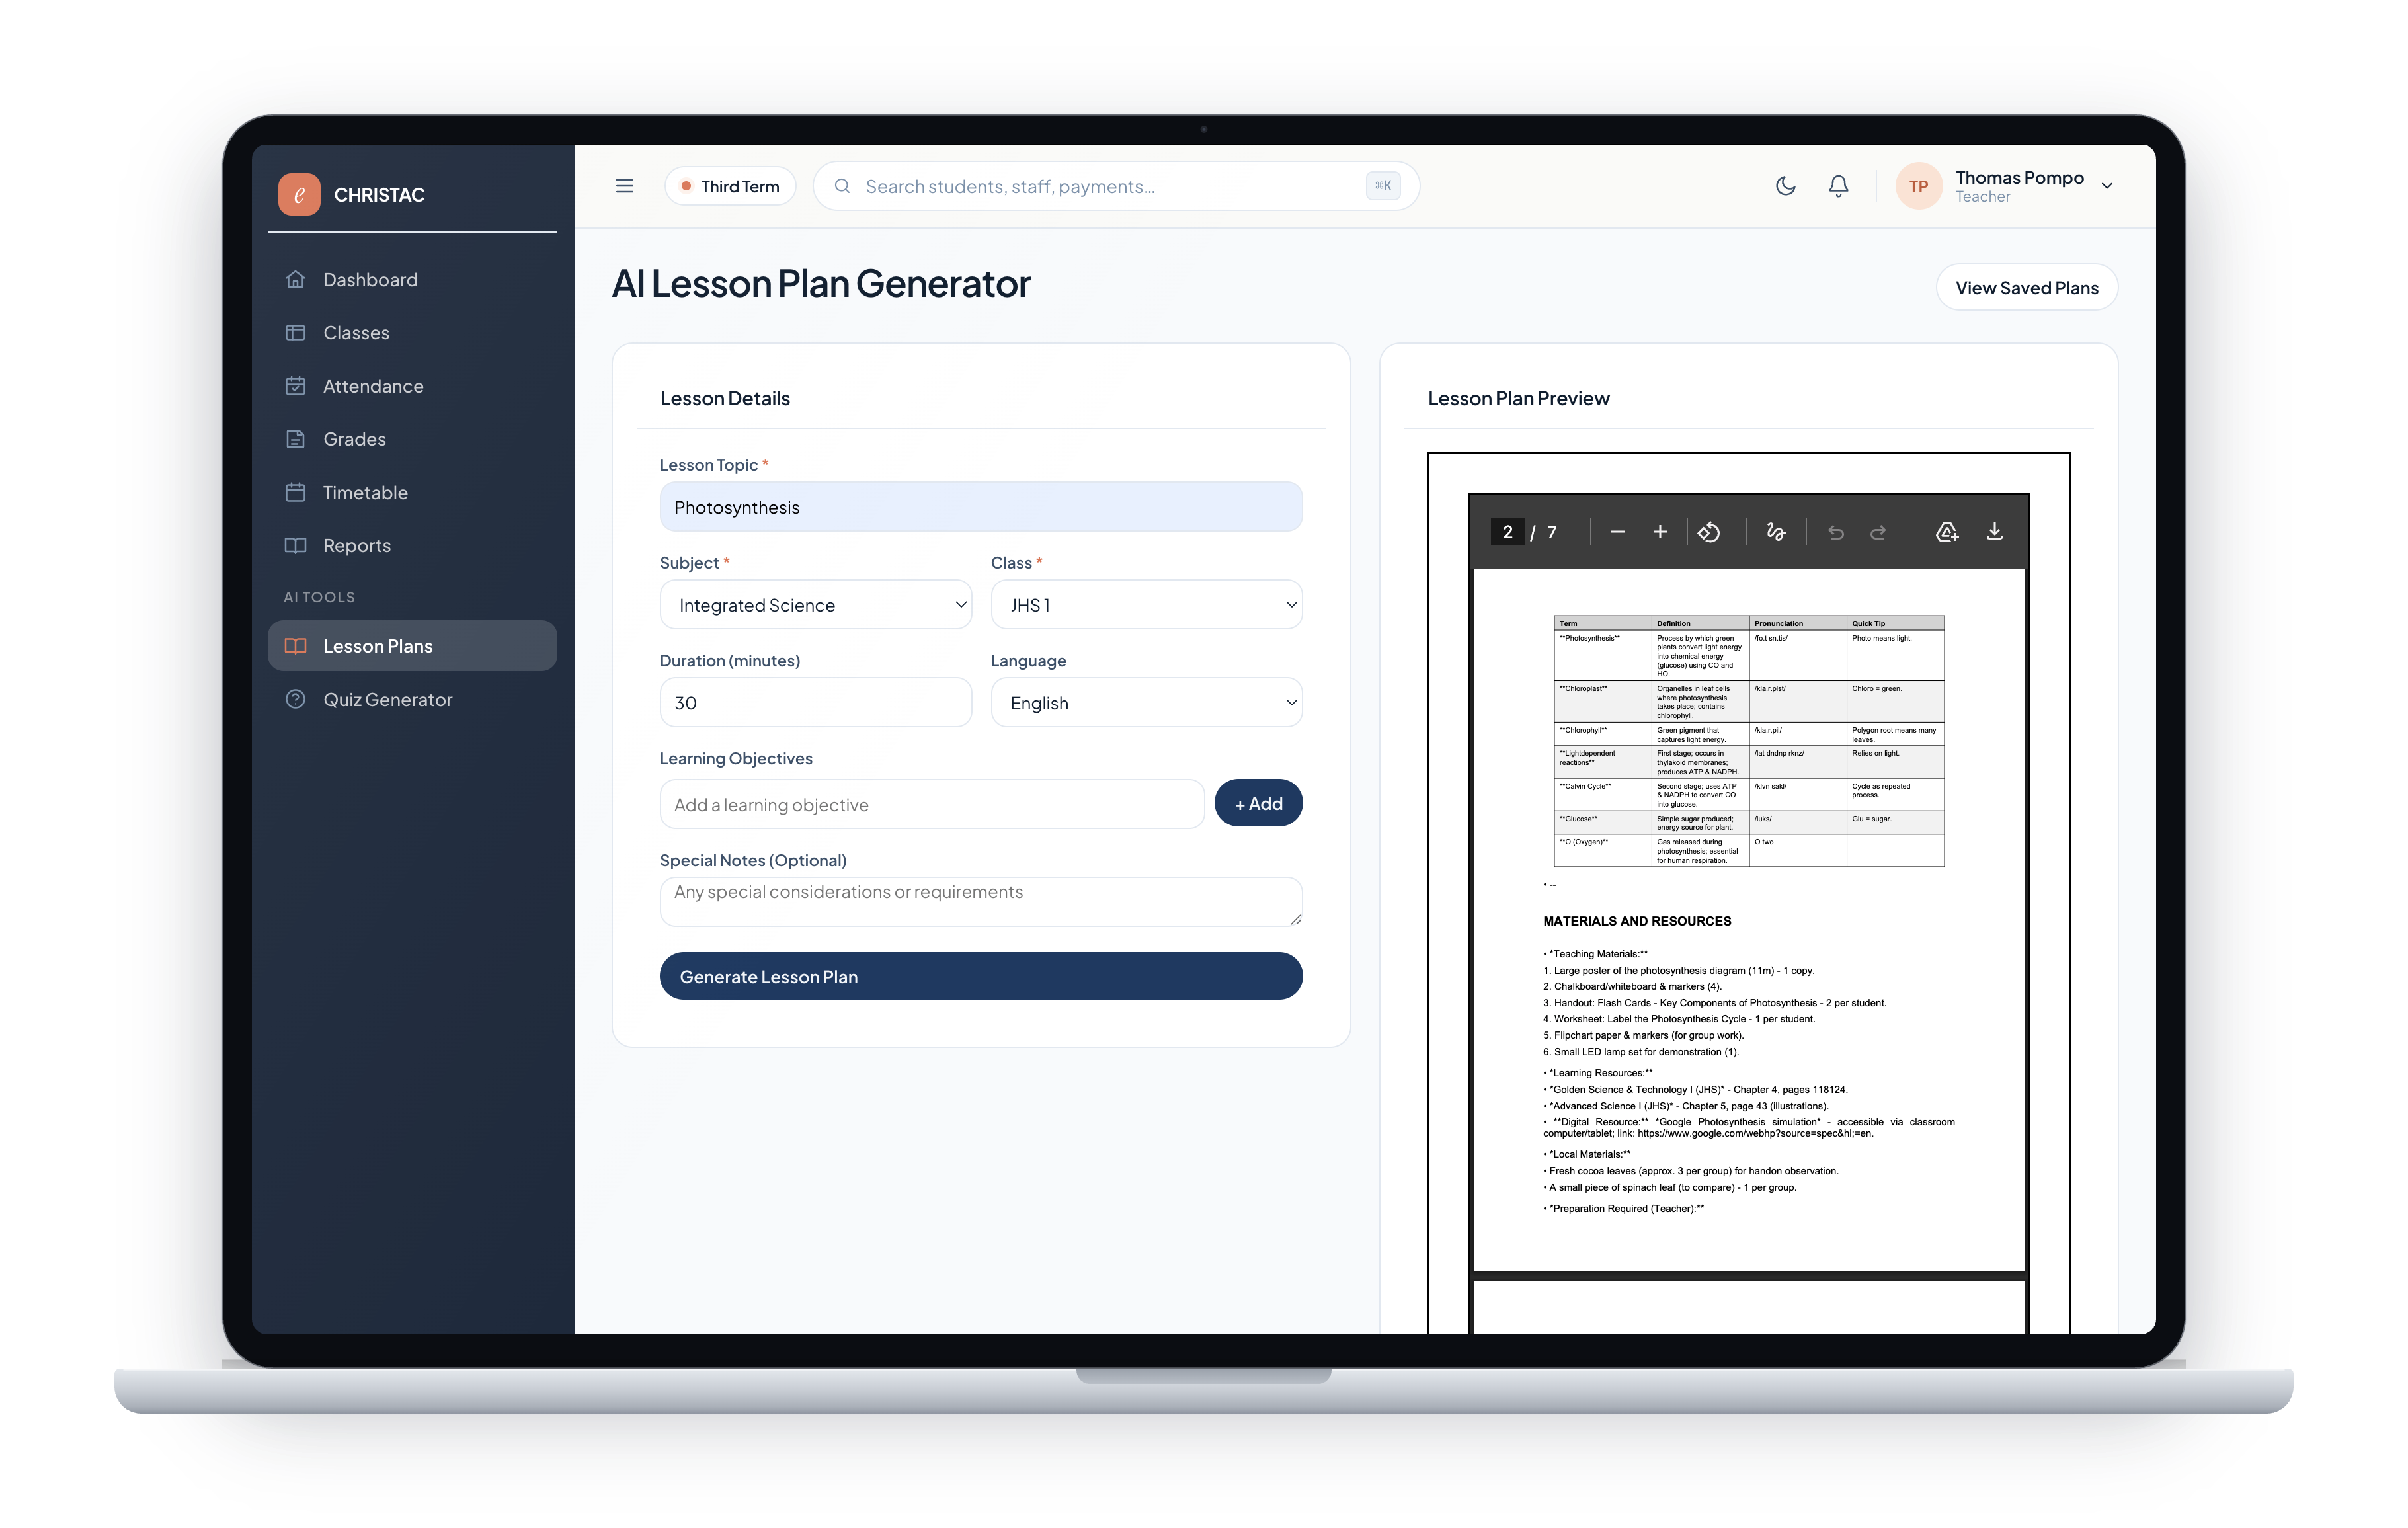Open Dashboard in the sidebar
2408x1528 pixels.
point(412,280)
